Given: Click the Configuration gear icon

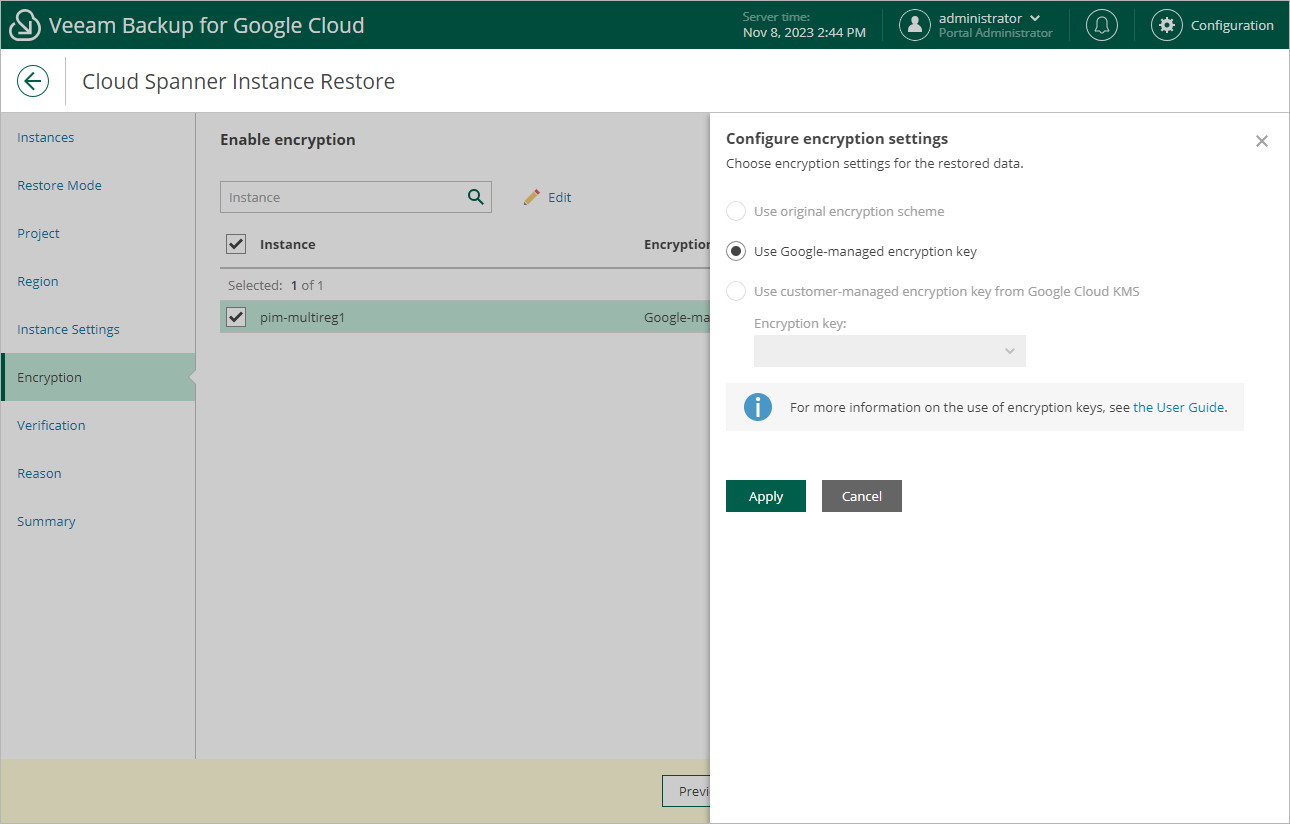Looking at the screenshot, I should tap(1166, 25).
